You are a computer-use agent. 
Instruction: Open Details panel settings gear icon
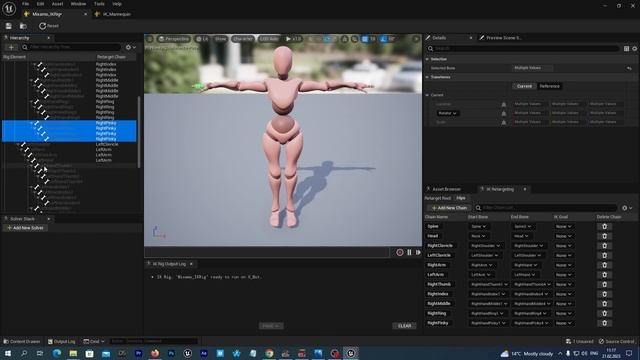pyautogui.click(x=635, y=49)
